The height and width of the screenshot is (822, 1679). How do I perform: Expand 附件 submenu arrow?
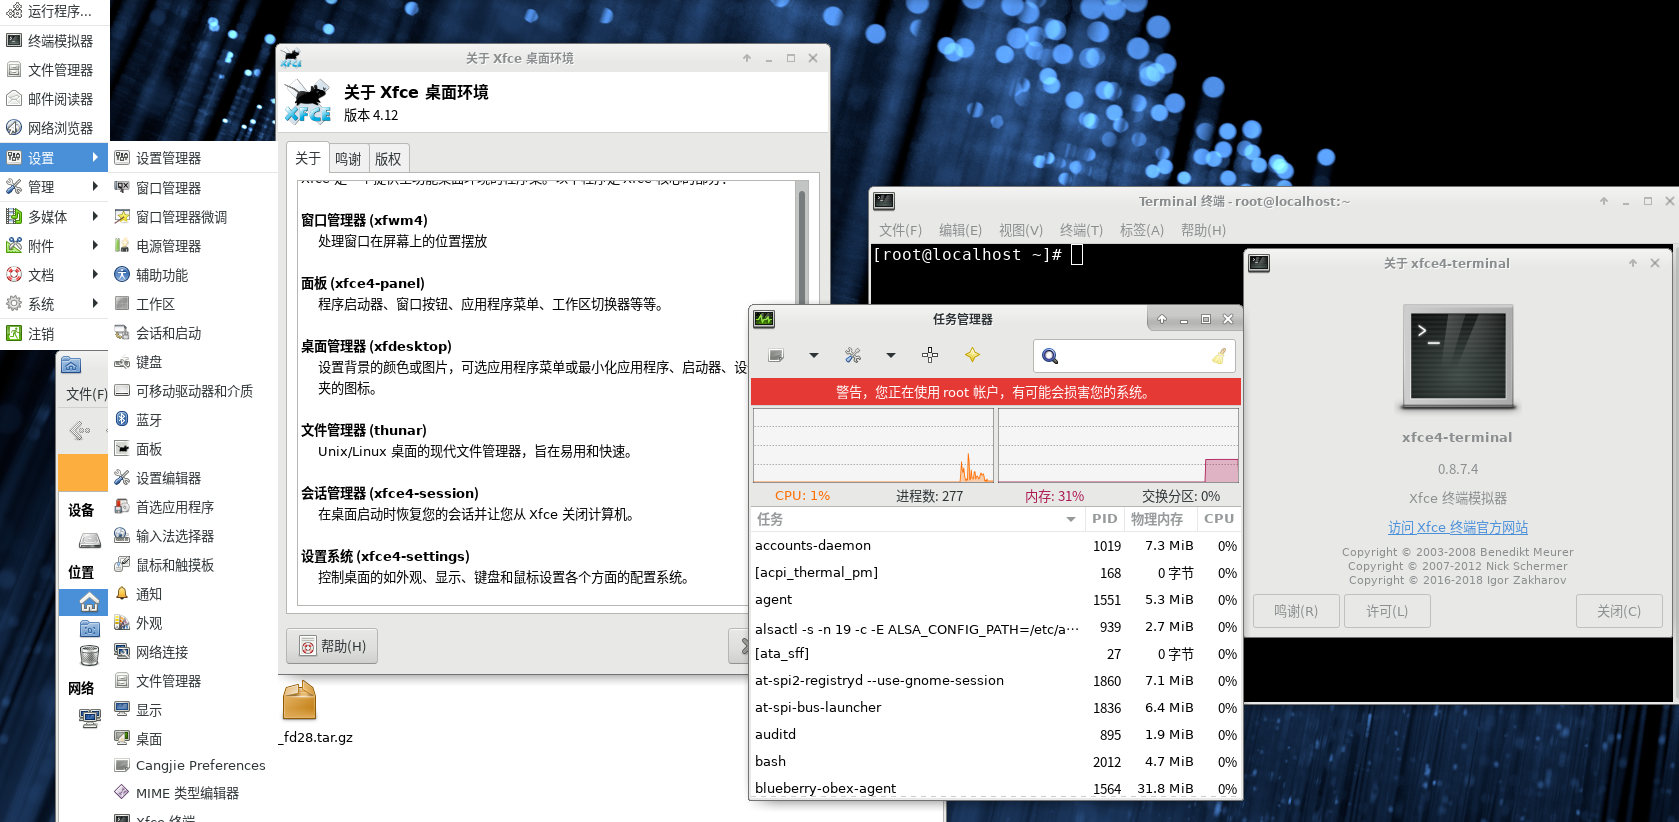pyautogui.click(x=95, y=245)
